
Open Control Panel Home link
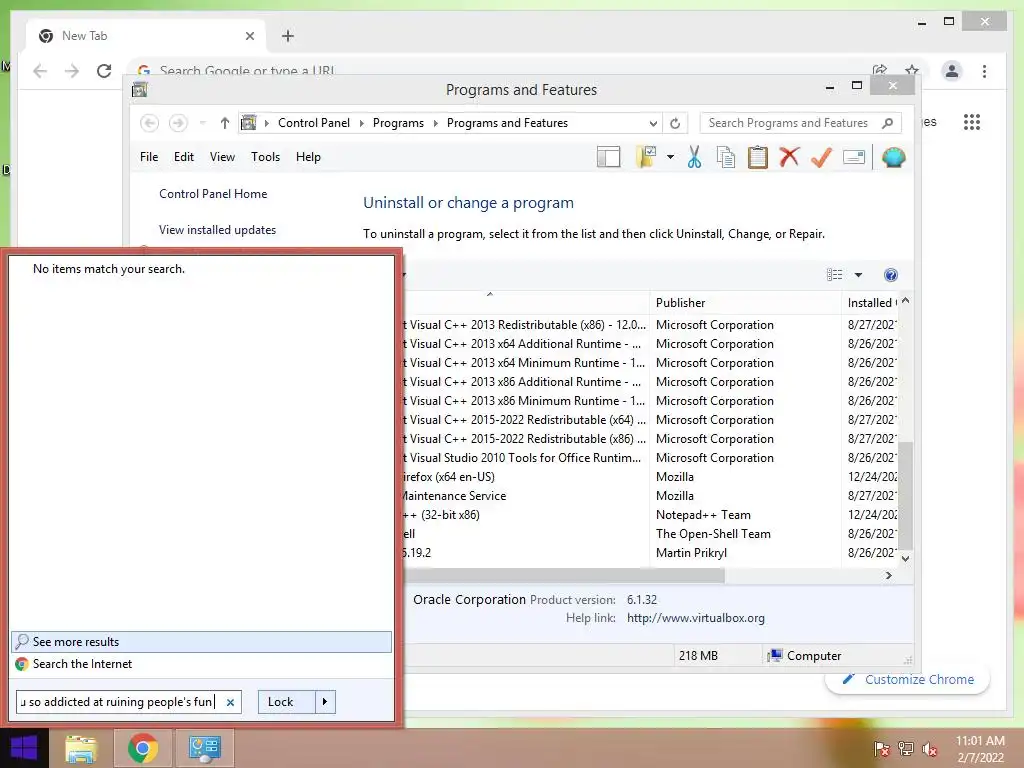pyautogui.click(x=213, y=194)
